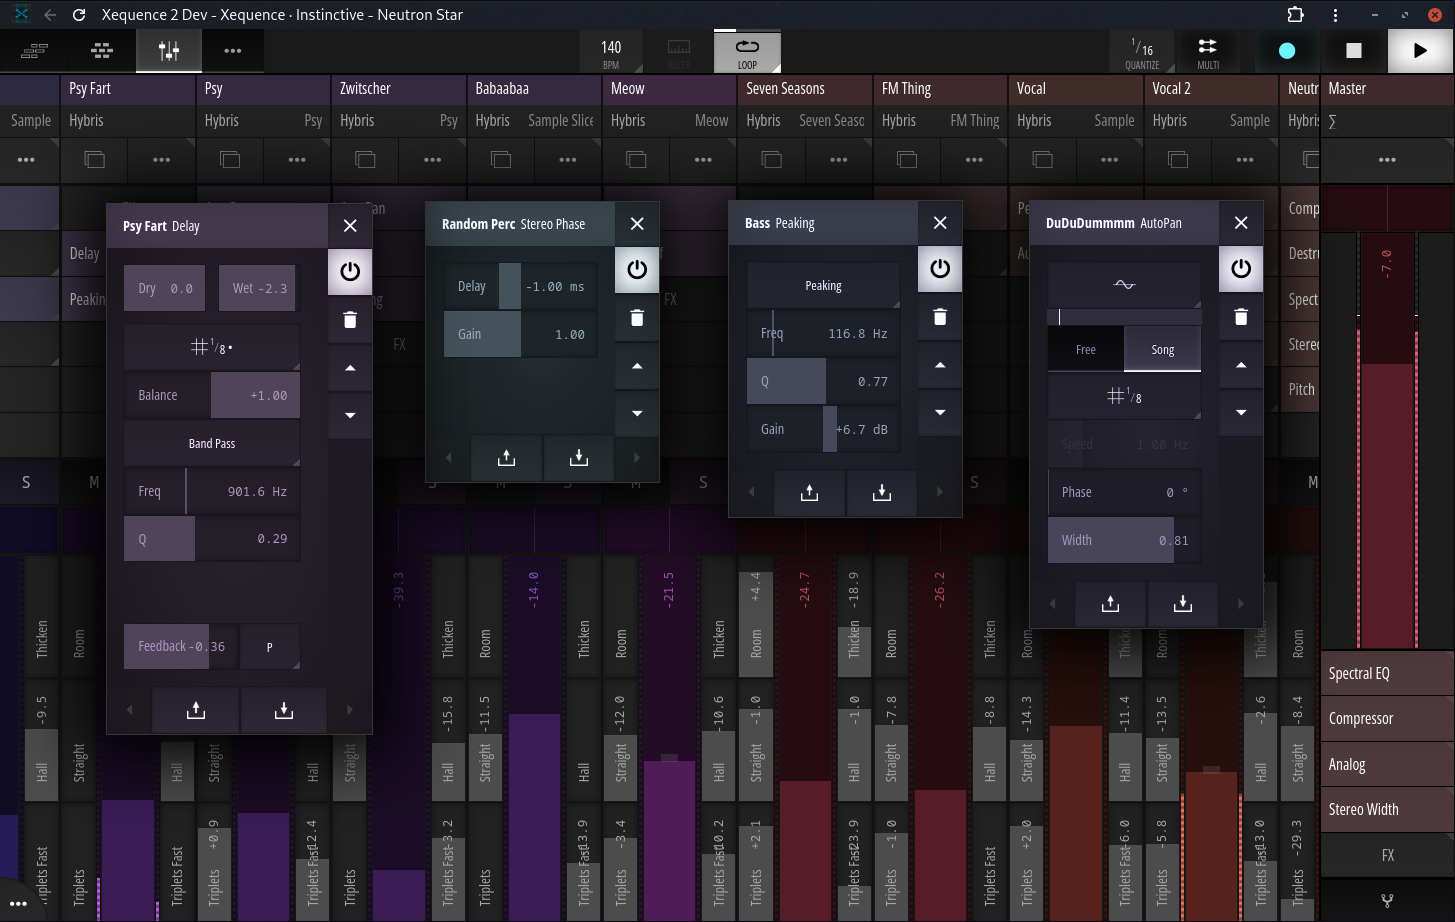Switch to the pattern grid view icon
Image resolution: width=1455 pixels, height=922 pixels.
pyautogui.click(x=102, y=50)
